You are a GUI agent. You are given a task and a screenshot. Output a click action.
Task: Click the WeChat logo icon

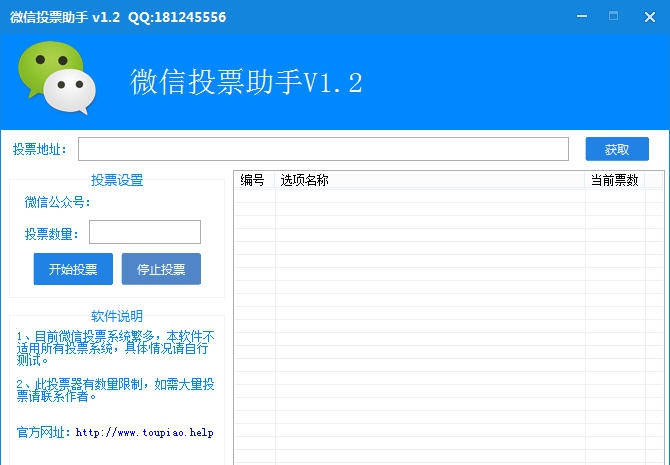[57, 78]
